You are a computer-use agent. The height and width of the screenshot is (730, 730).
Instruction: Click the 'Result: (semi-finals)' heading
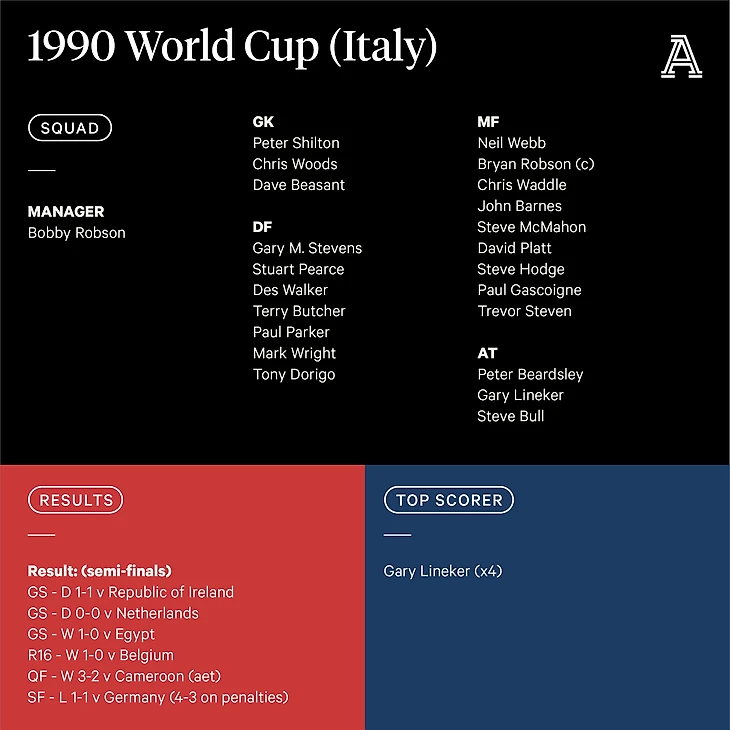pos(100,571)
